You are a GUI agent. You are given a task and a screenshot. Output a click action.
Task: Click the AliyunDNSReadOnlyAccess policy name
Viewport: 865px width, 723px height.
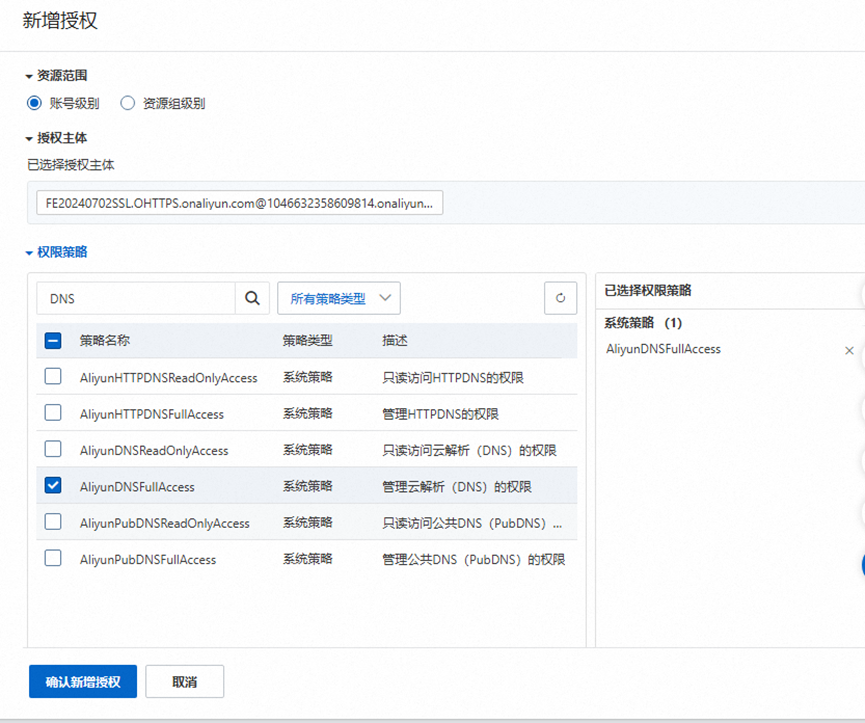[x=154, y=451]
